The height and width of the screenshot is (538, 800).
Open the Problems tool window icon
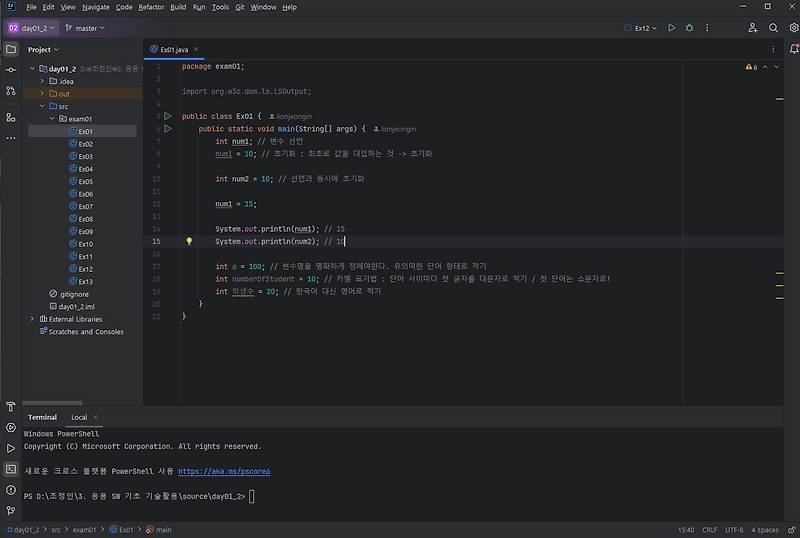point(11,490)
